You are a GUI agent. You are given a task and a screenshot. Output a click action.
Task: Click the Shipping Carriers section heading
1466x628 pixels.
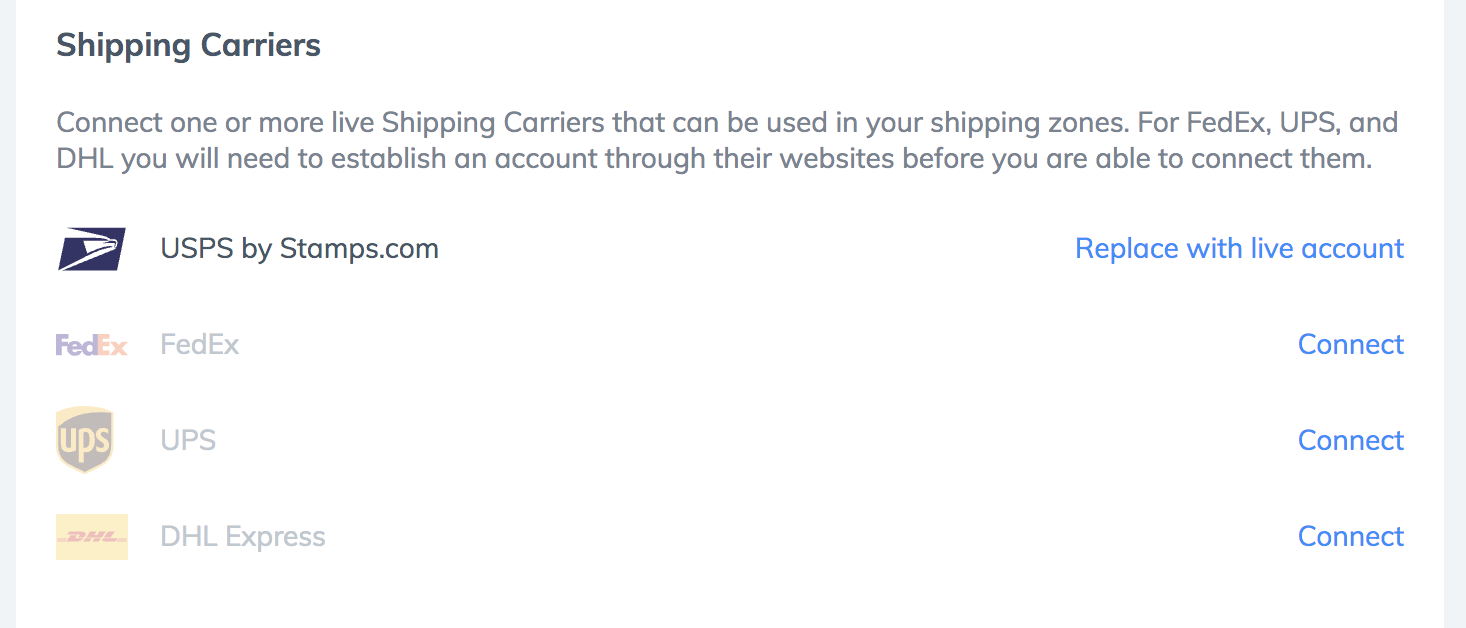pyautogui.click(x=188, y=45)
